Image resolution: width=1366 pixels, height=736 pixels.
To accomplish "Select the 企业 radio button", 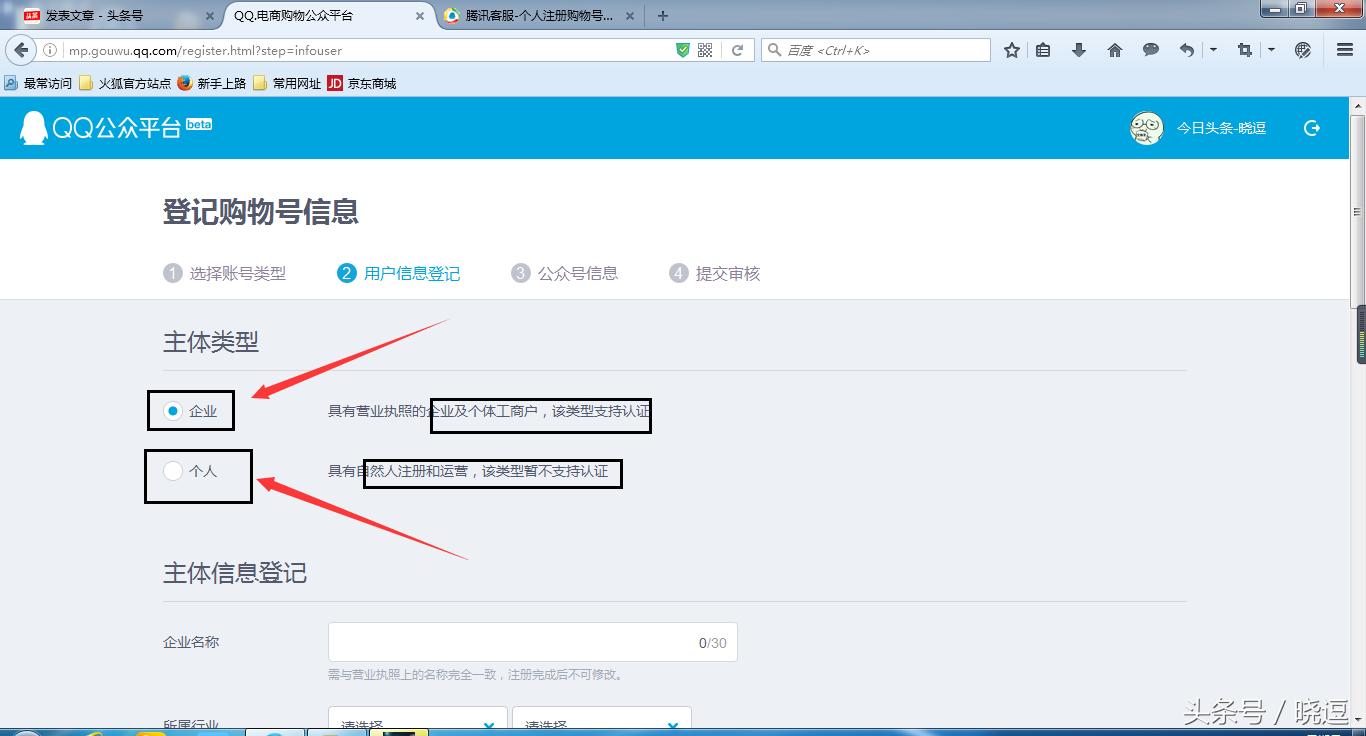I will tap(172, 410).
